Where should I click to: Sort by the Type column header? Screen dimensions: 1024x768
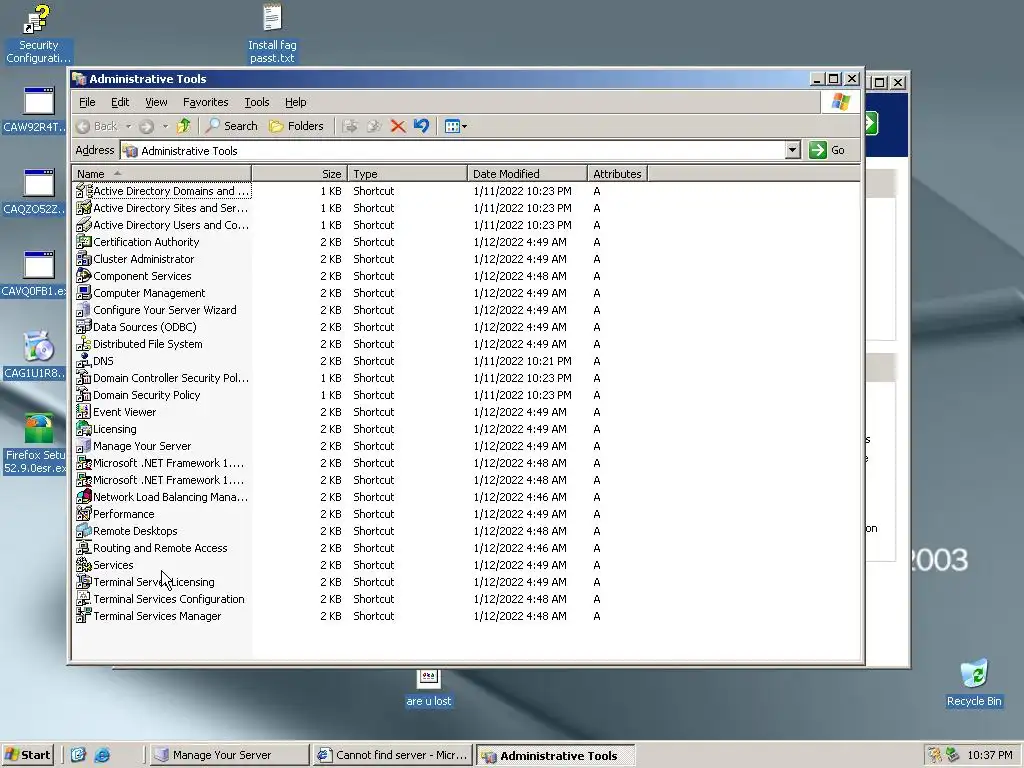coord(407,174)
